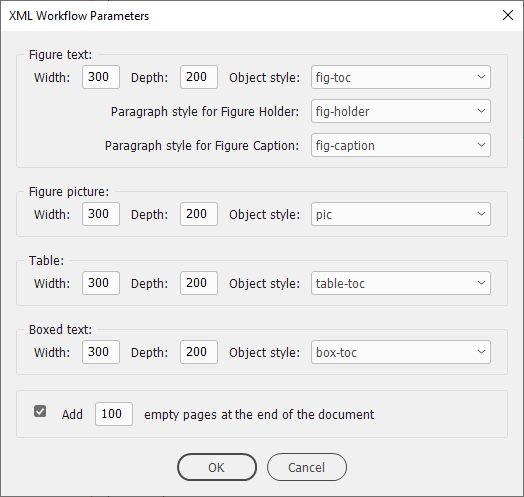Open the box-toc Object style dropdown
Image resolution: width=524 pixels, height=497 pixels.
(x=401, y=352)
